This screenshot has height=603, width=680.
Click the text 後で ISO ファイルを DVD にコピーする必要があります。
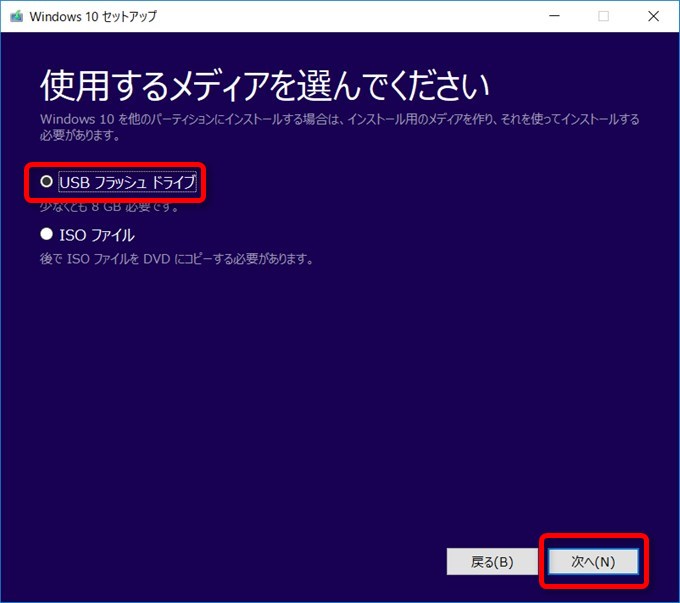(177, 259)
